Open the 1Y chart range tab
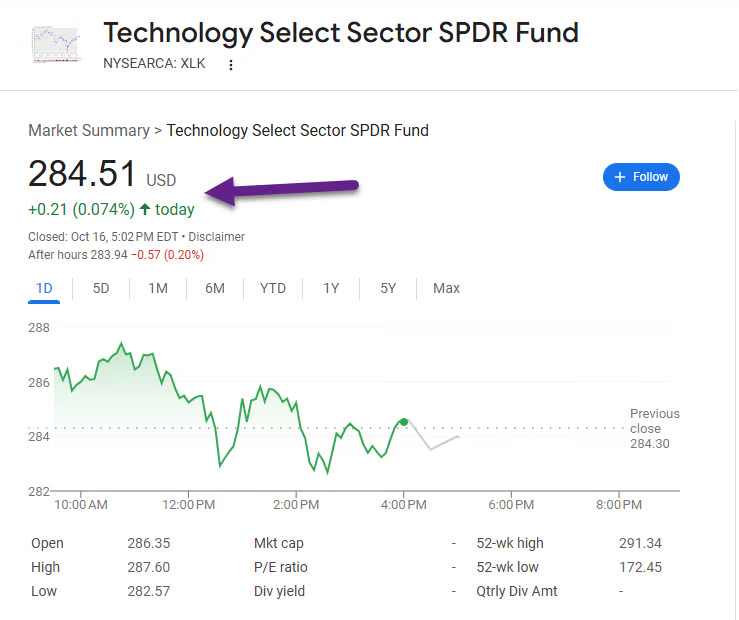This screenshot has height=620, width=739. [331, 288]
